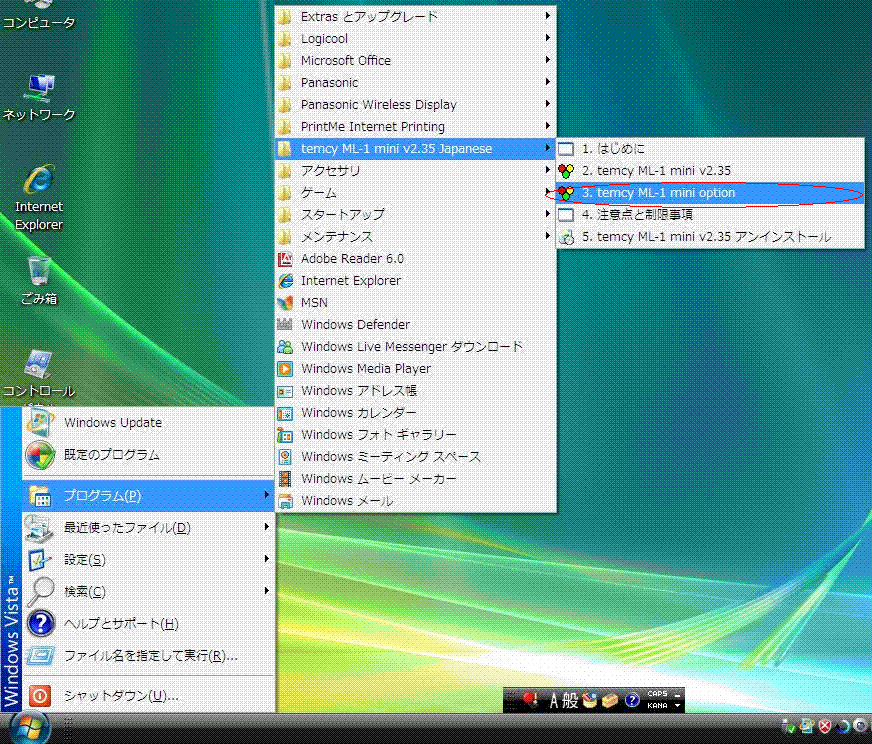
Task: Open Internet Explorer desktop shortcut
Action: 39,197
